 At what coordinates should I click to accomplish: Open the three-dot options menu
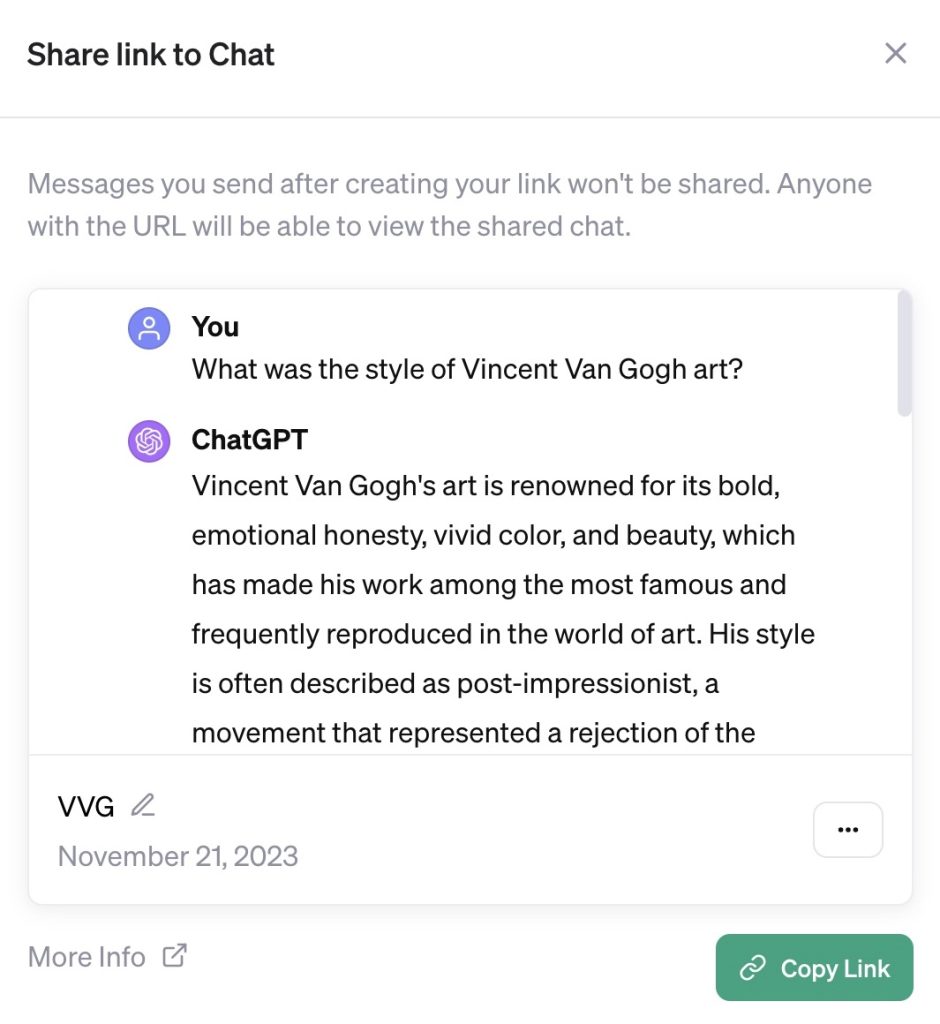(848, 829)
